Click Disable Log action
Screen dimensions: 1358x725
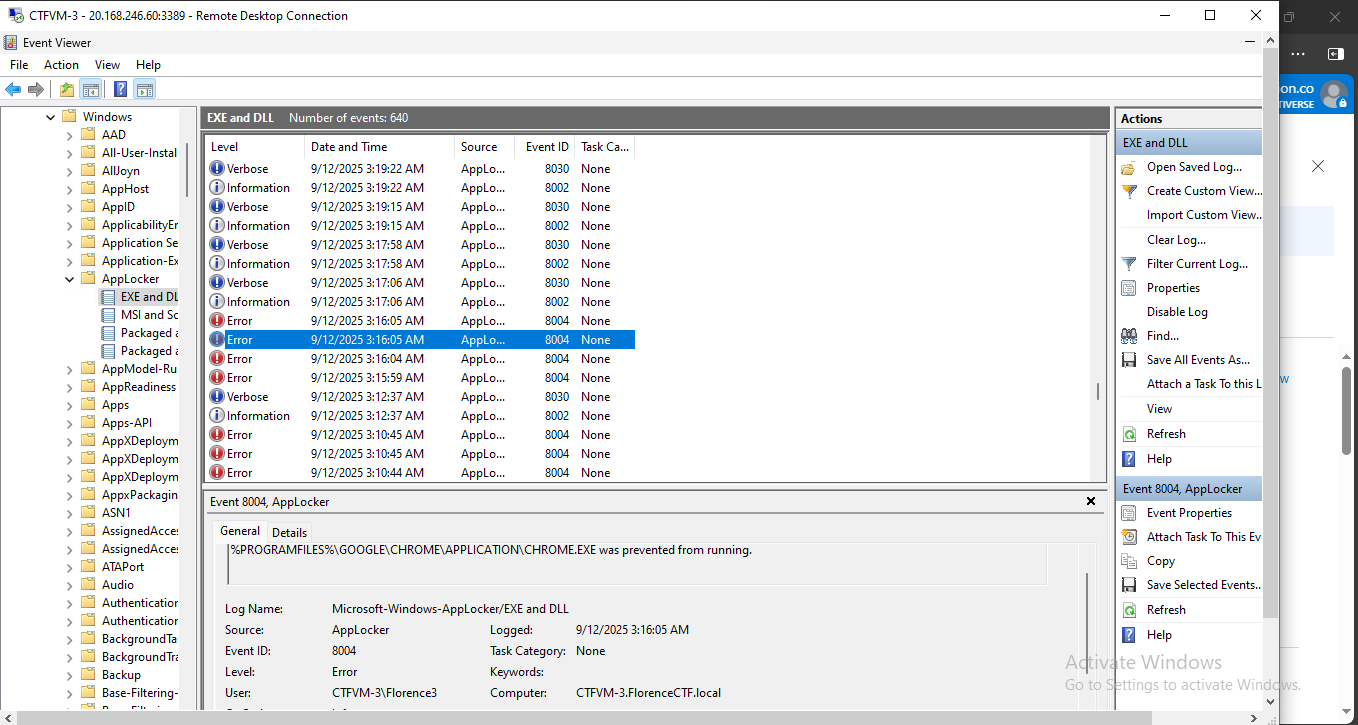click(x=1177, y=312)
